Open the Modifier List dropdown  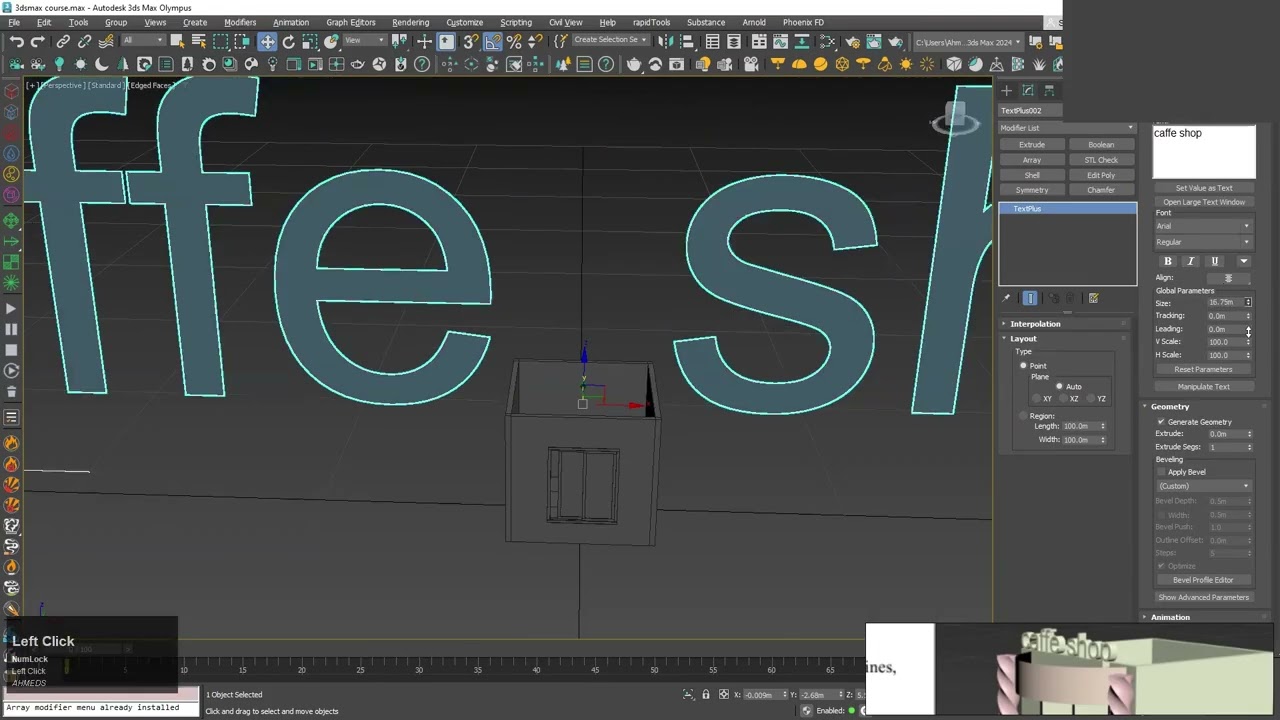pos(1068,128)
